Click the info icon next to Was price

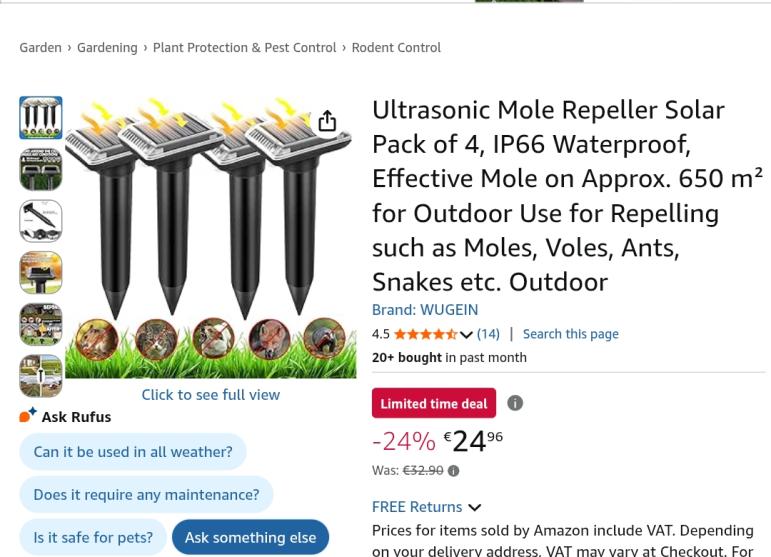point(453,471)
